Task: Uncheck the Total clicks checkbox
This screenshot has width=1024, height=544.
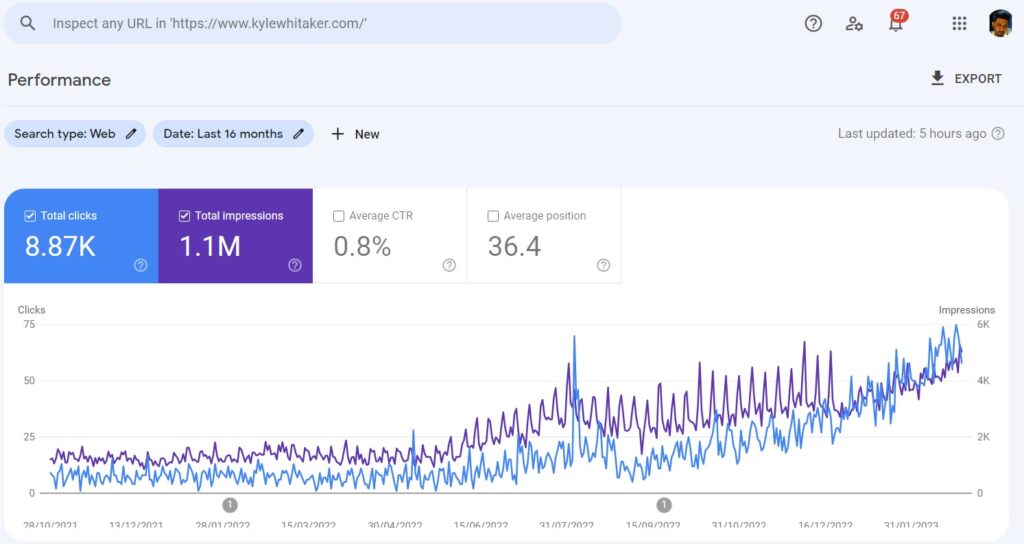Action: click(x=30, y=216)
